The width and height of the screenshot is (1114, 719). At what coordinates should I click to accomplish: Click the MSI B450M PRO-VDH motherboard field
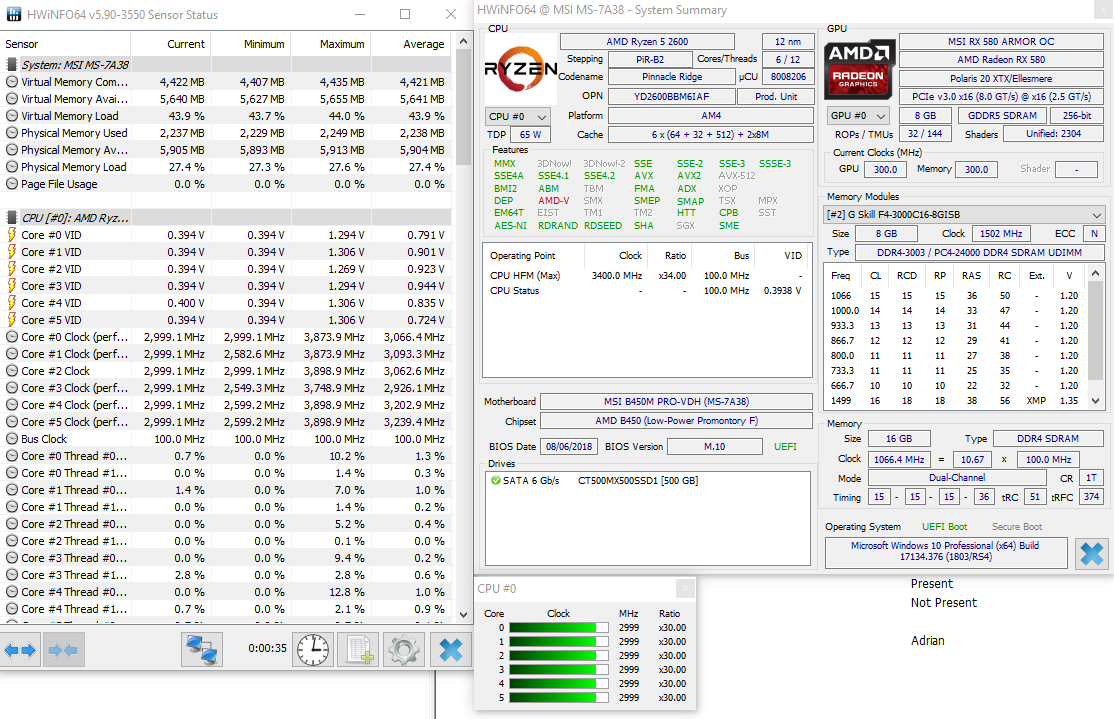tap(676, 401)
